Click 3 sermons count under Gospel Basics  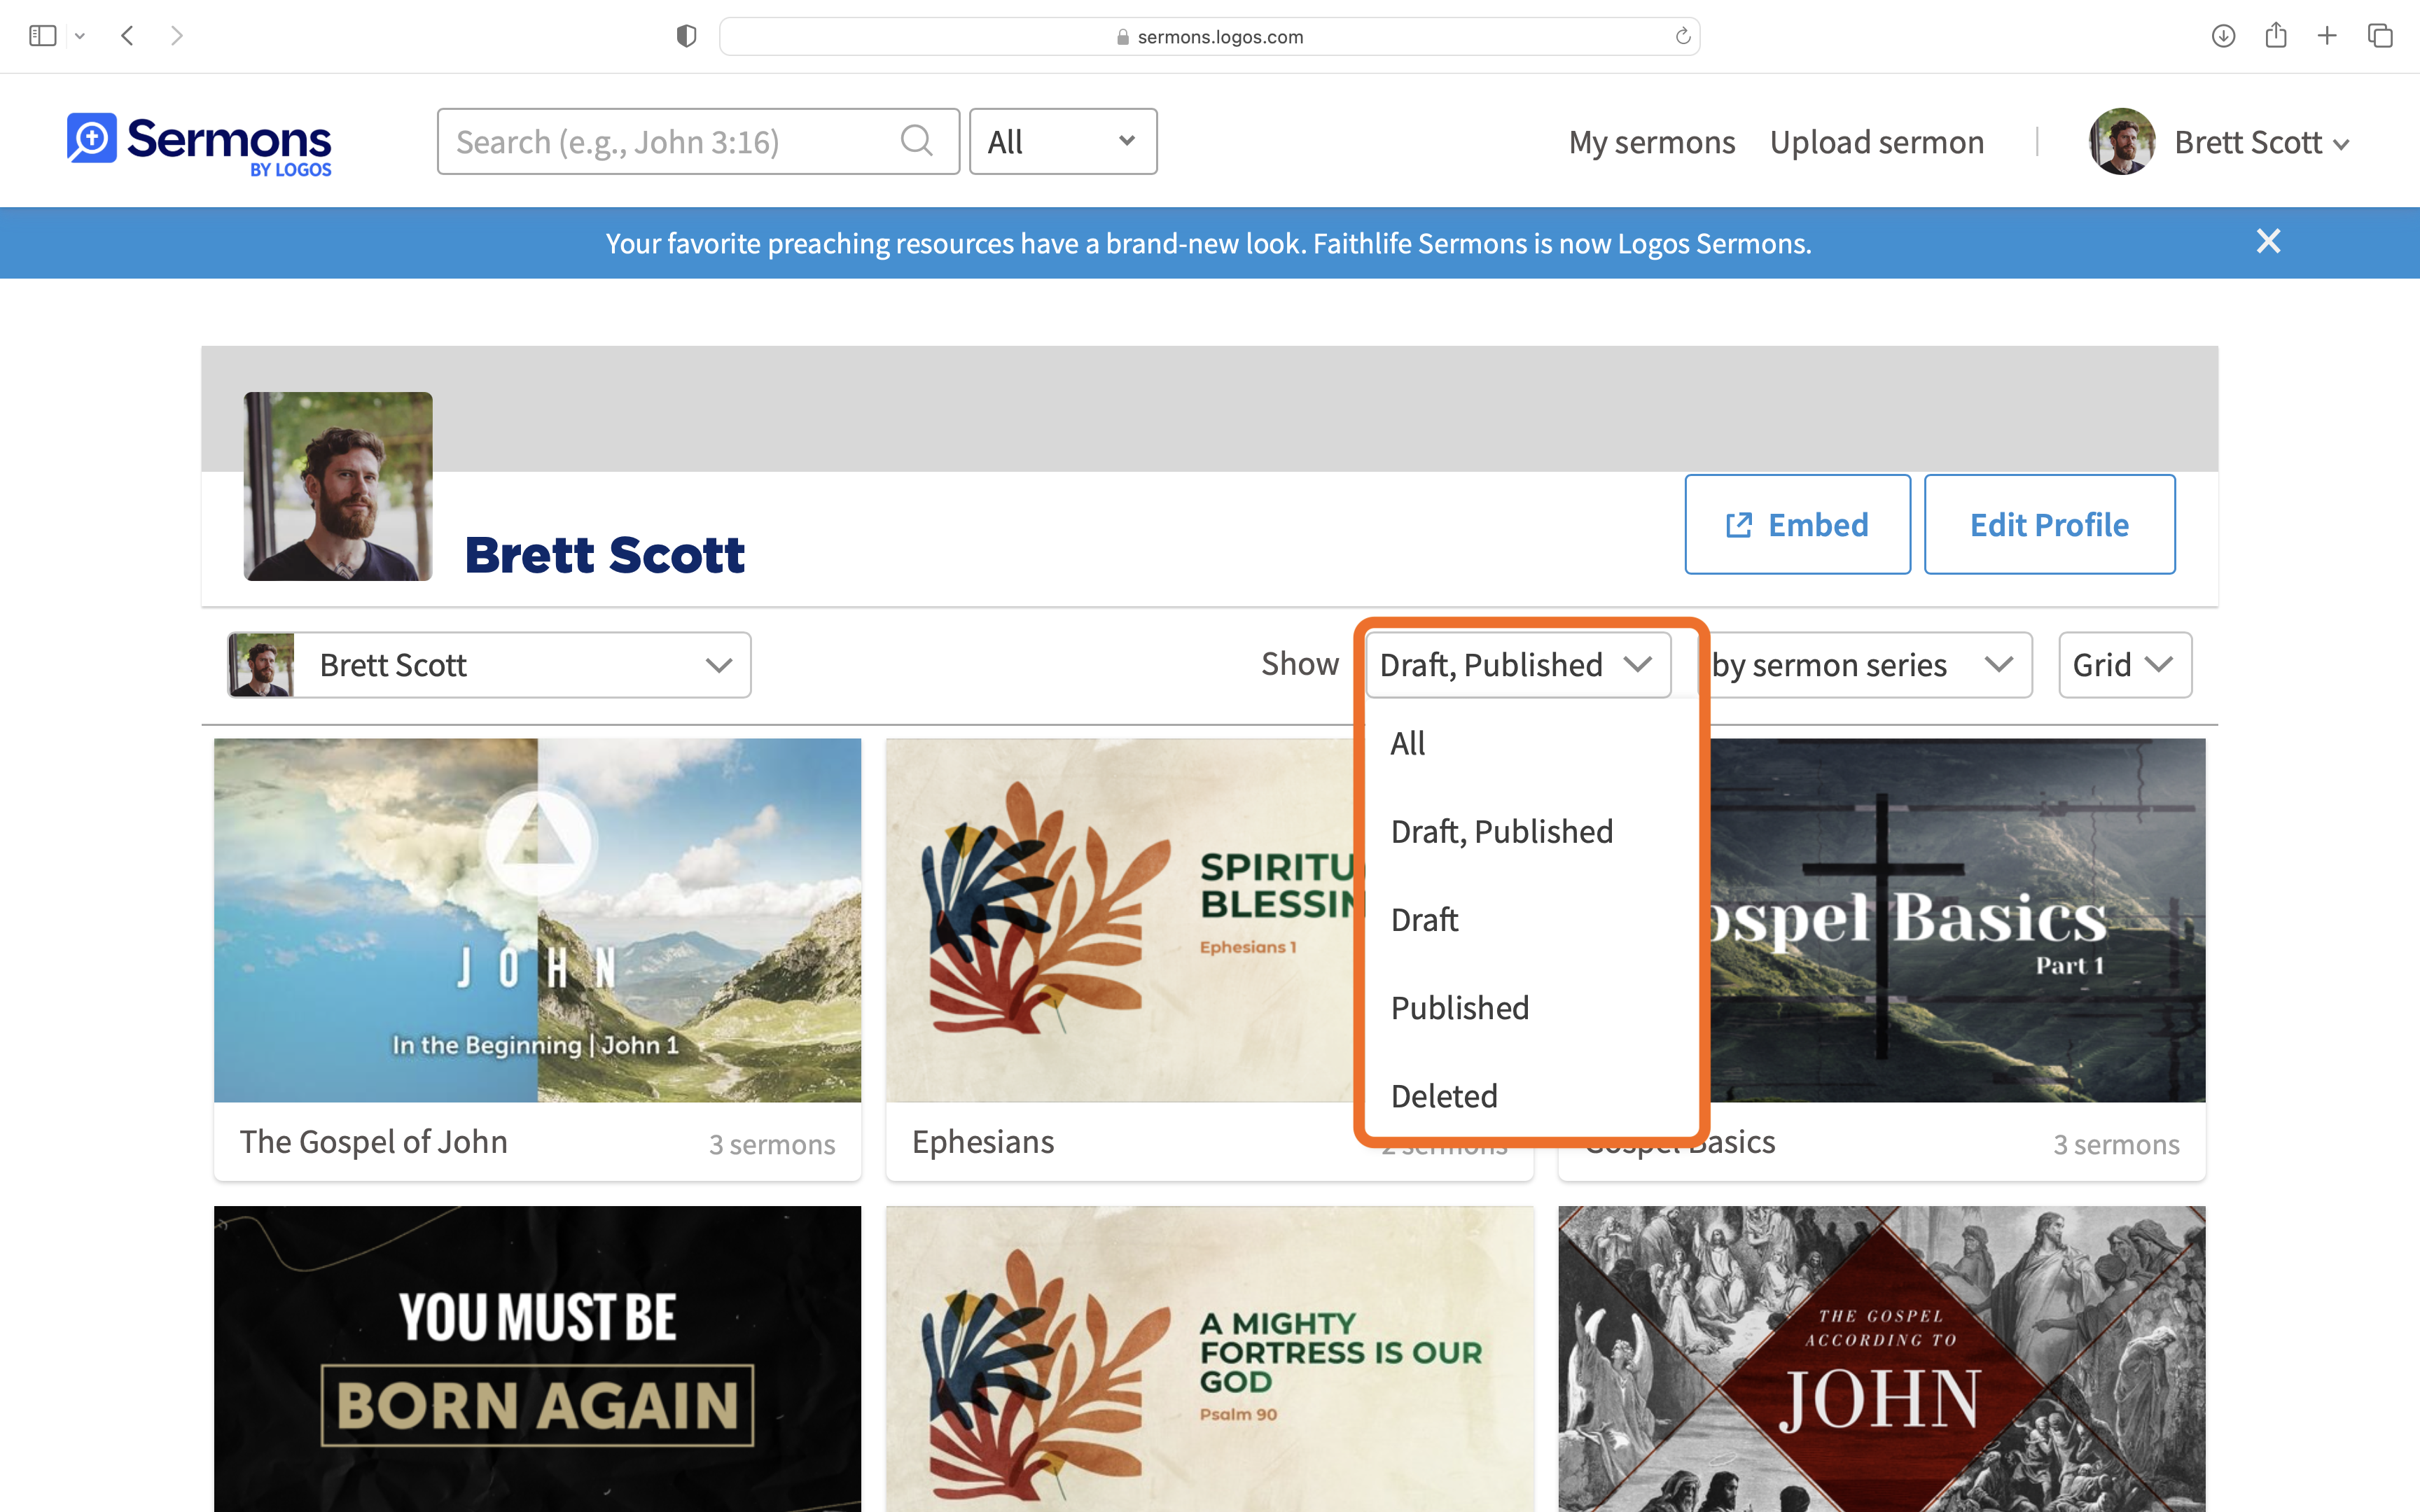[2116, 1144]
